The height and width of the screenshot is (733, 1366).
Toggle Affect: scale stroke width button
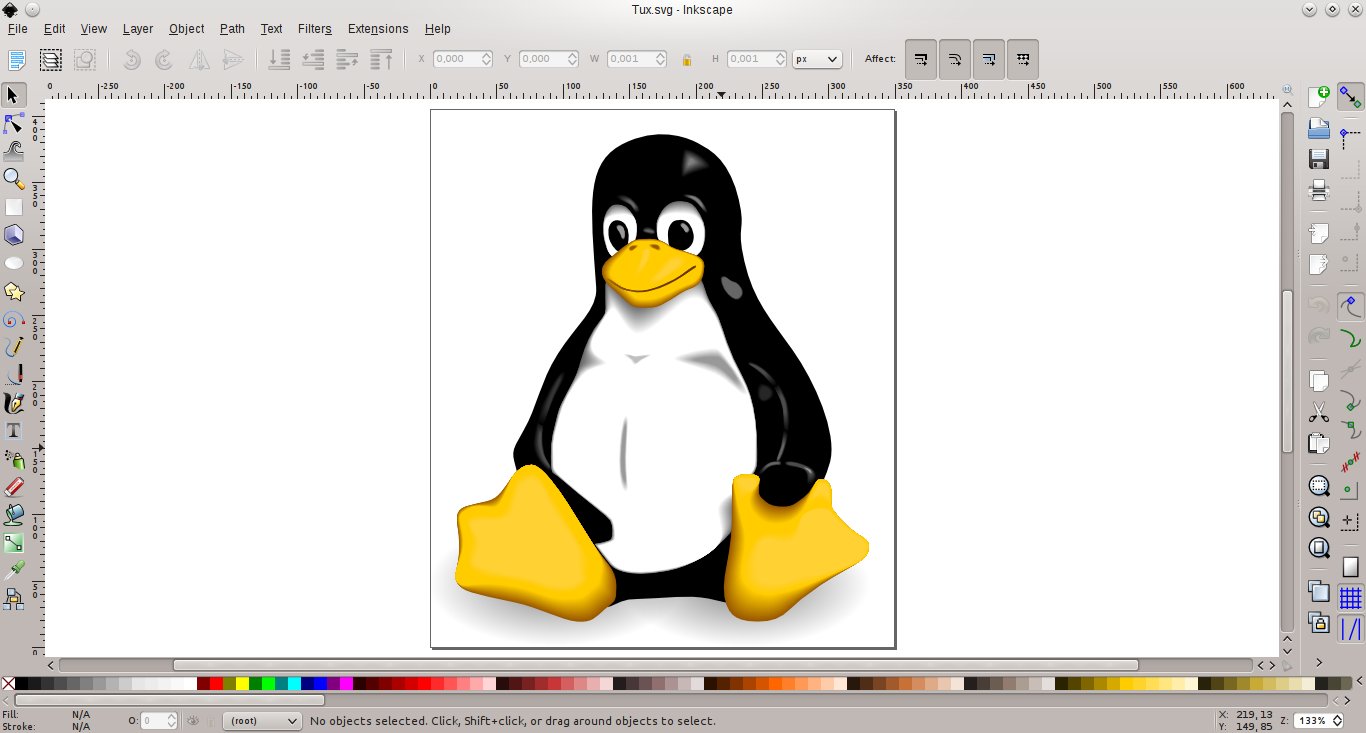point(920,60)
